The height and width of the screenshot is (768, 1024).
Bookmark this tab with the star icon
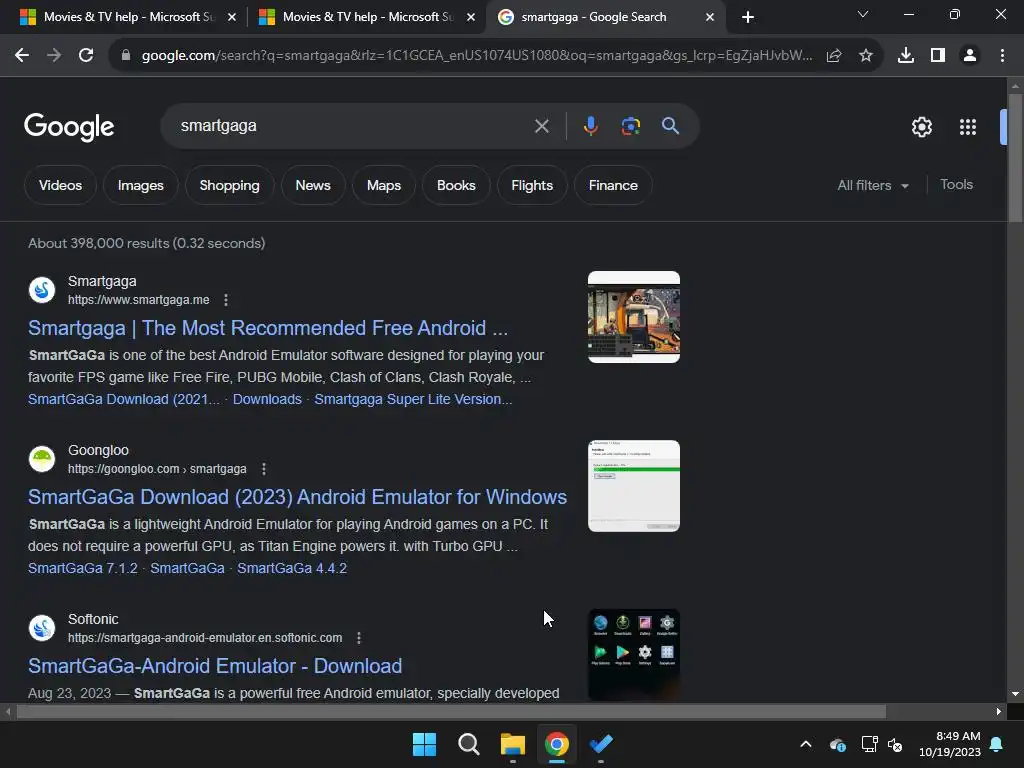(866, 56)
